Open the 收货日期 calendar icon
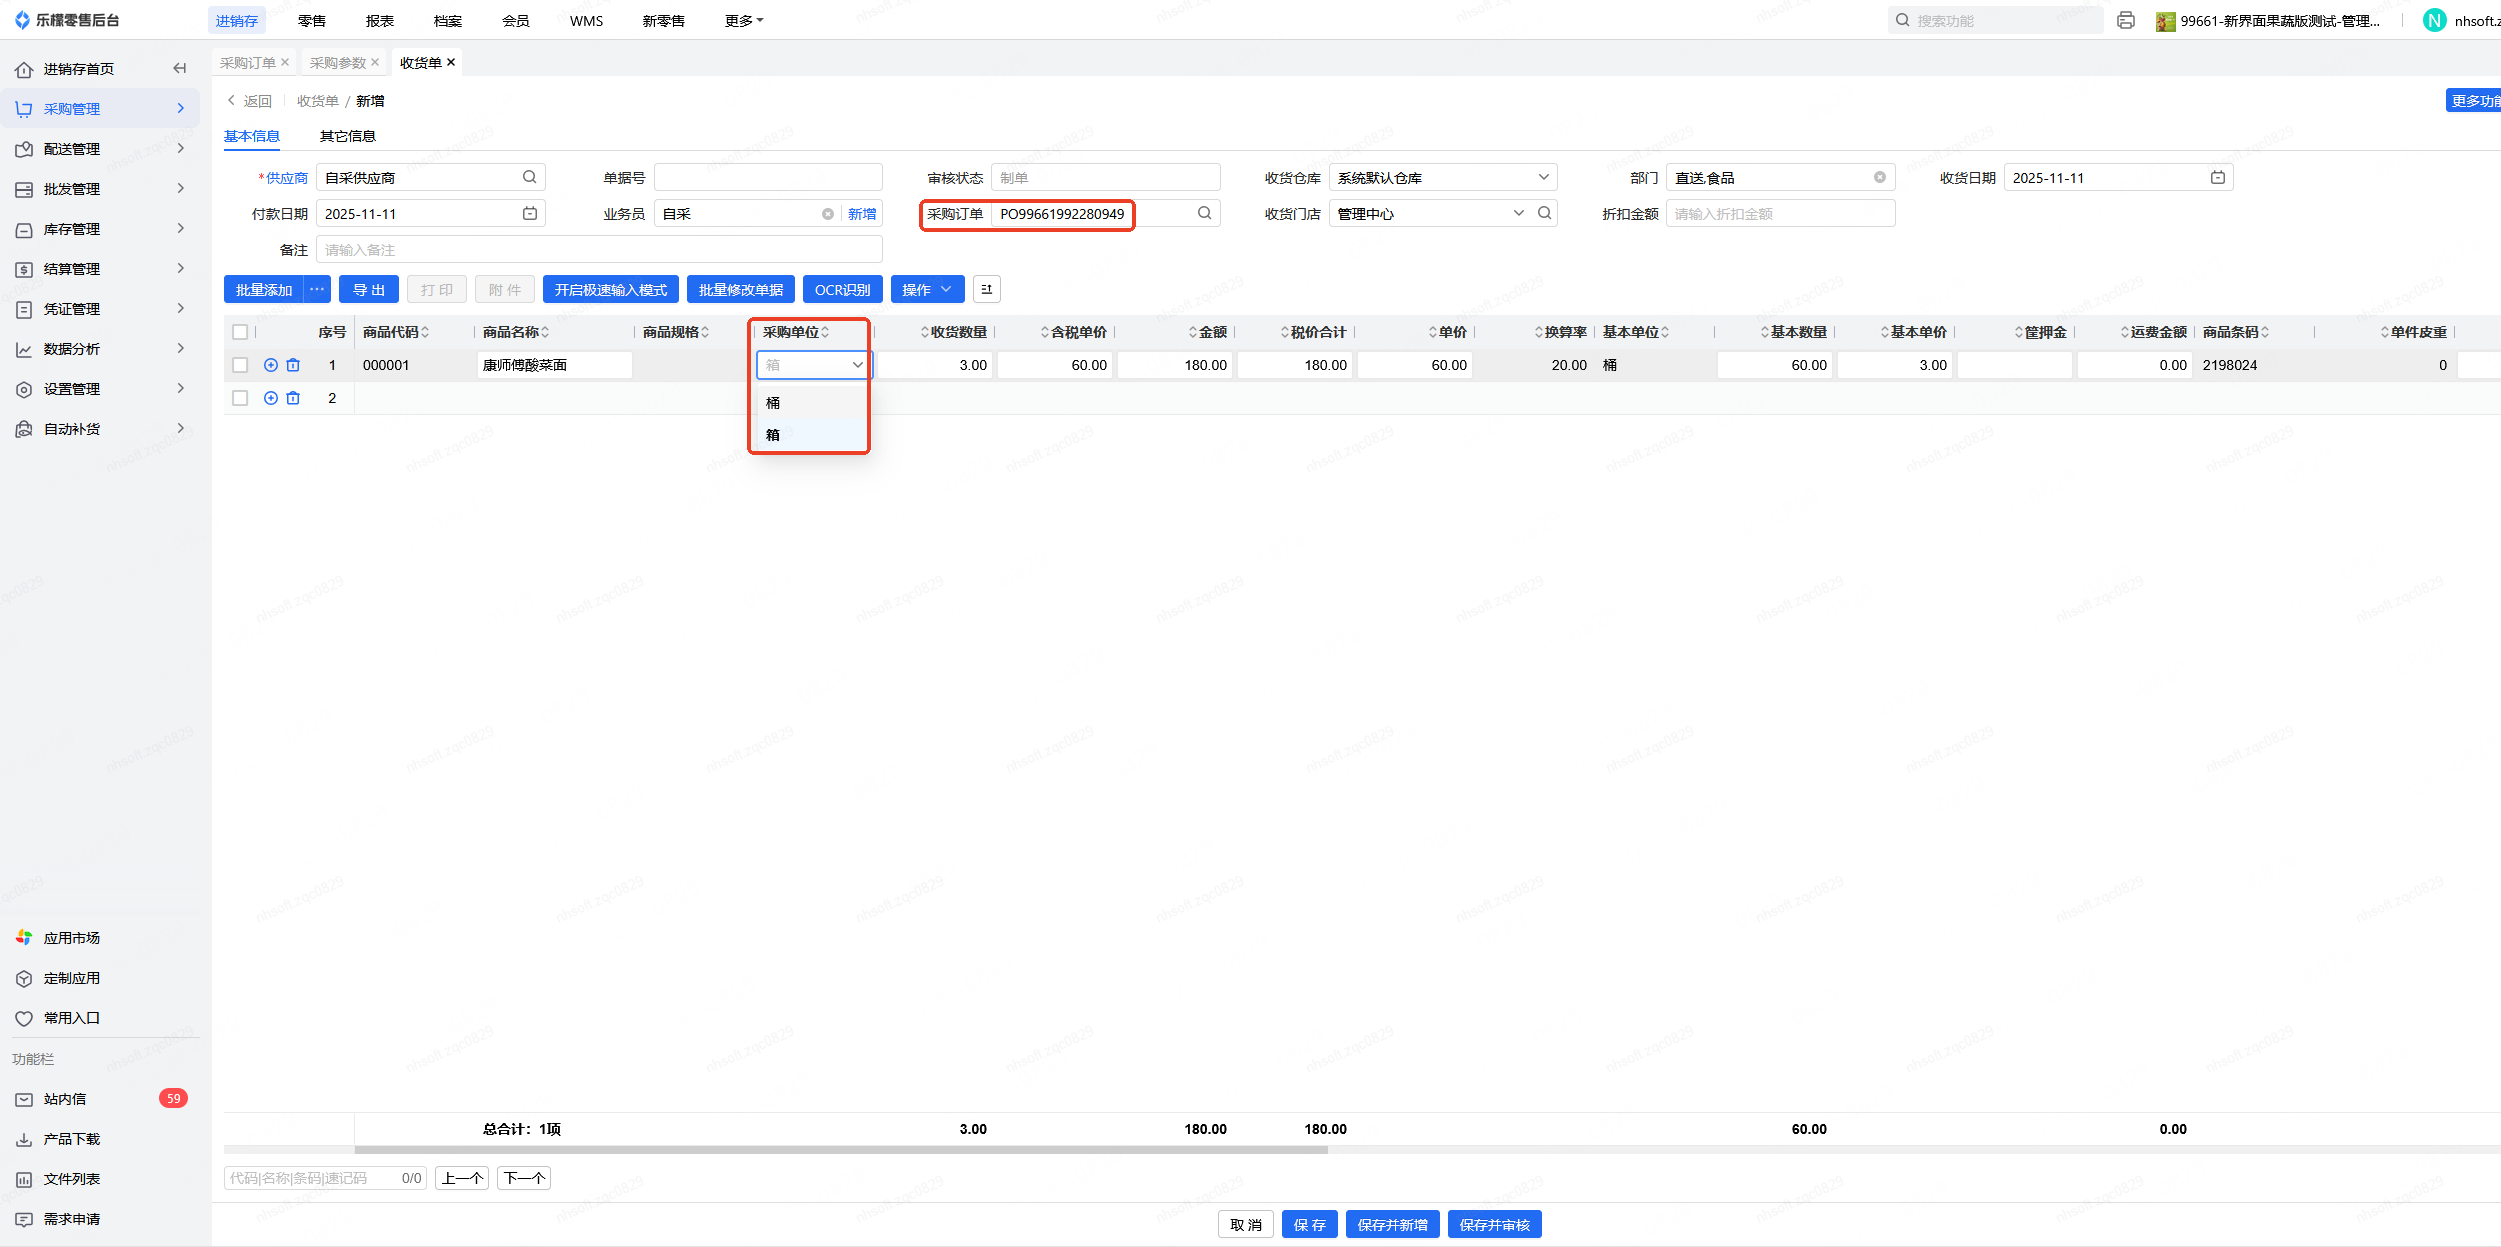This screenshot has height=1247, width=2501. 2217,177
